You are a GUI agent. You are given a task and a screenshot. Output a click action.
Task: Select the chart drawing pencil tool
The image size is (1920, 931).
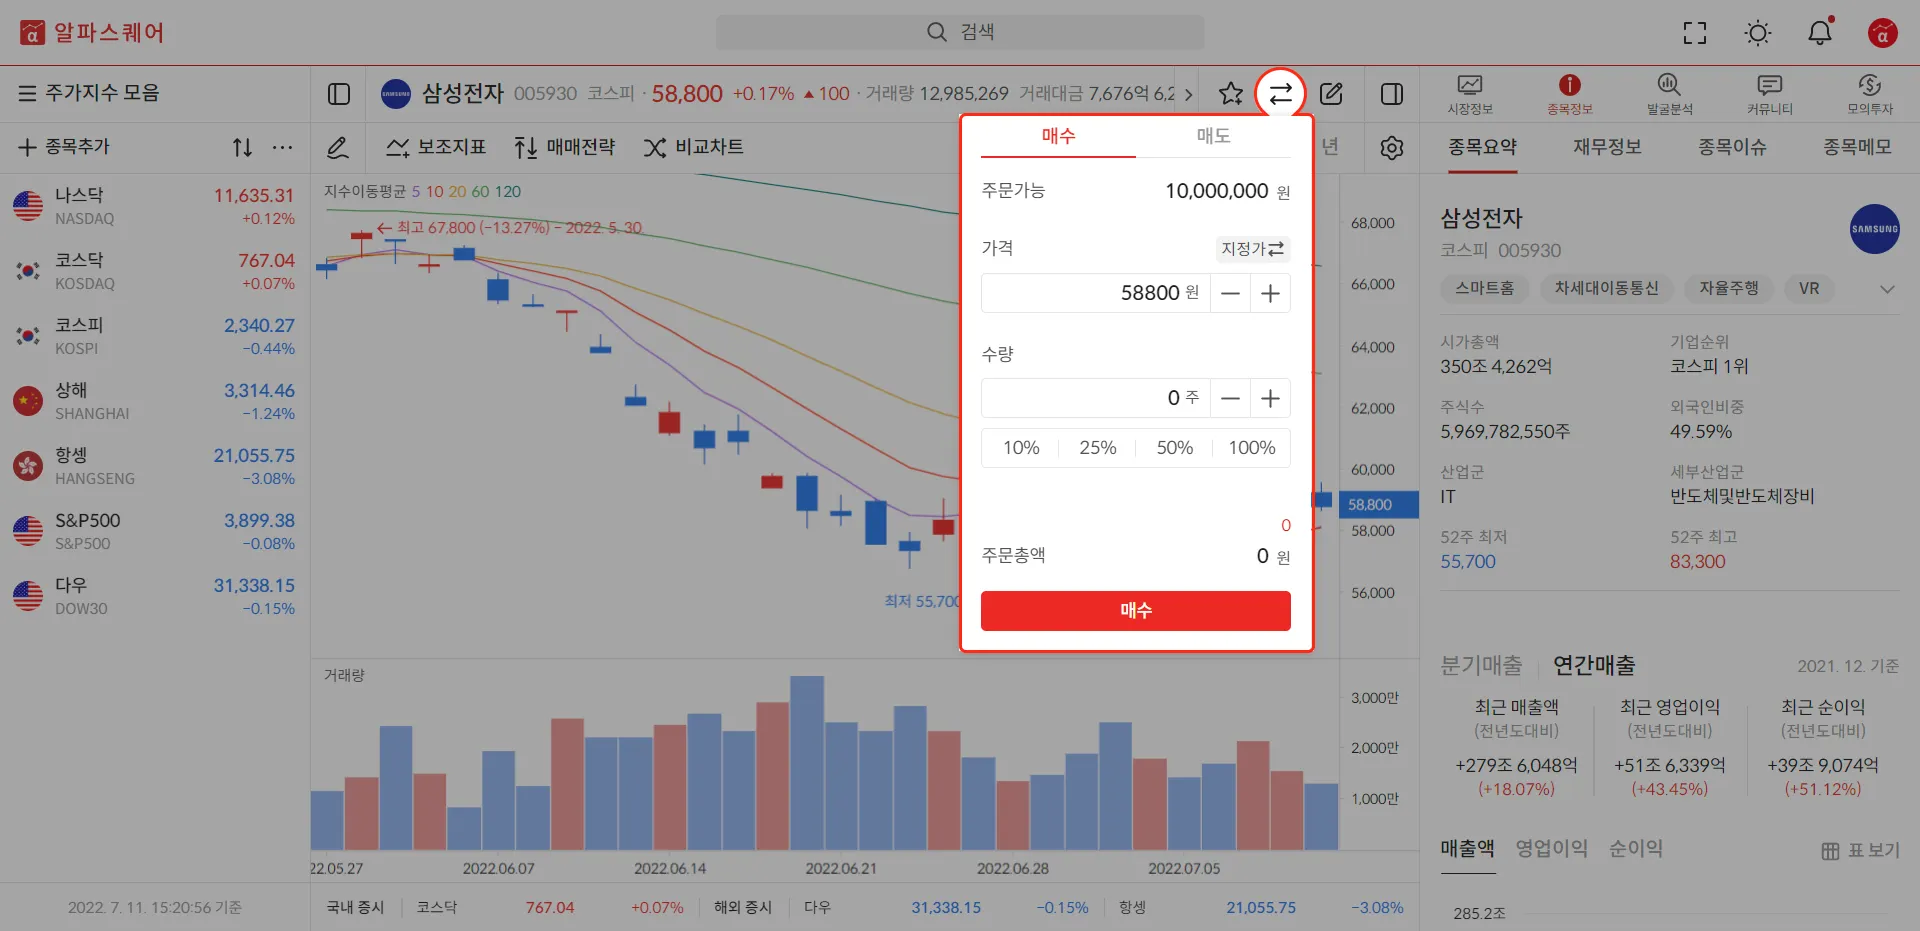tap(338, 148)
